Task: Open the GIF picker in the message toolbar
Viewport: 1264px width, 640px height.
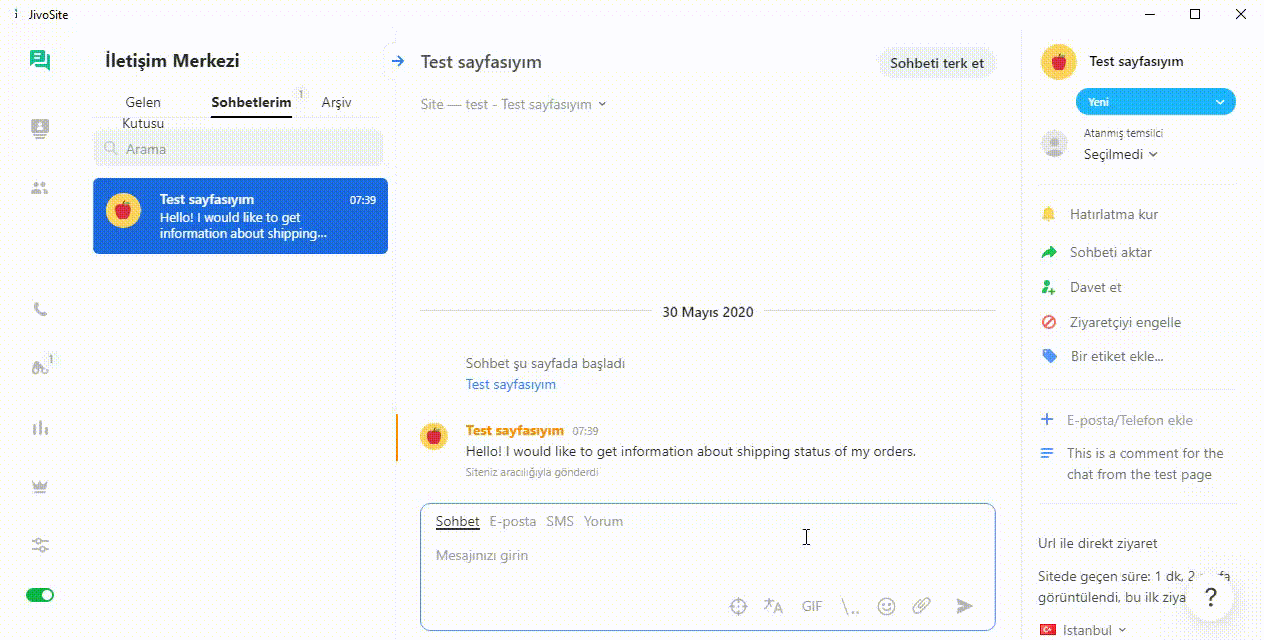Action: coord(812,606)
